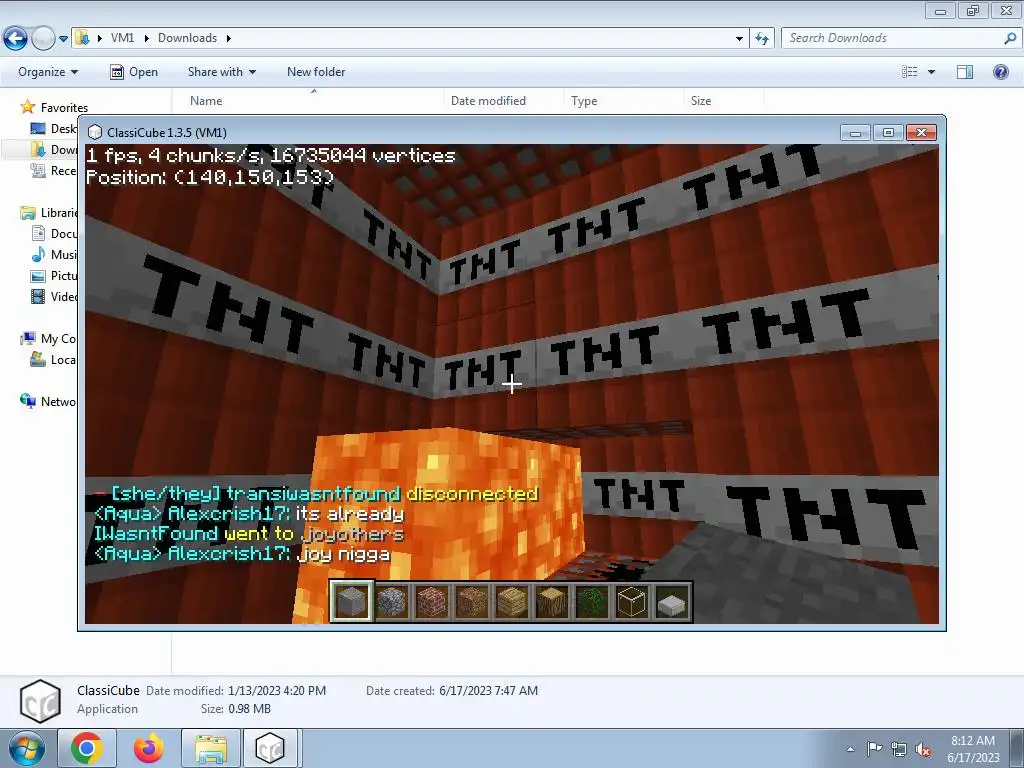
Task: Sort by the Size column
Action: pyautogui.click(x=701, y=101)
